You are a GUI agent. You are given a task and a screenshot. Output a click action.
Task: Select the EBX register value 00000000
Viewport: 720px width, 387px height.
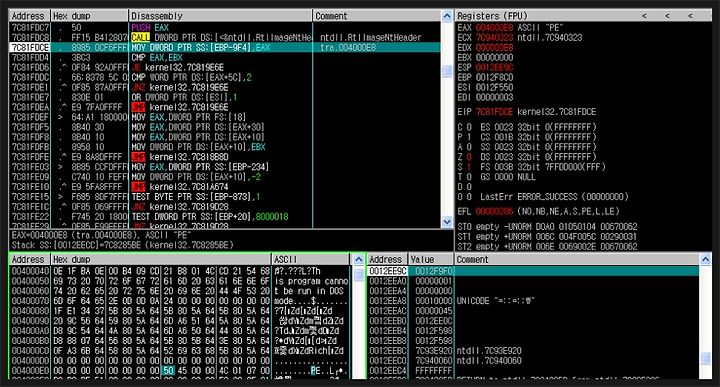tap(494, 57)
